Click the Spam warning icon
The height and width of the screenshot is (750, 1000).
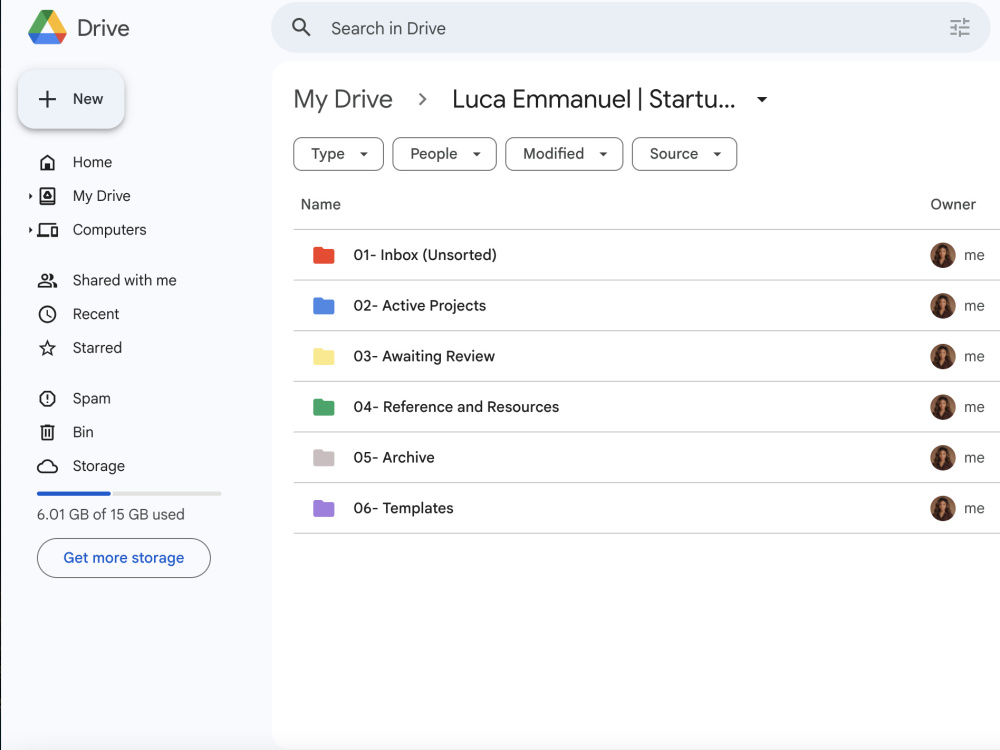[x=47, y=399]
